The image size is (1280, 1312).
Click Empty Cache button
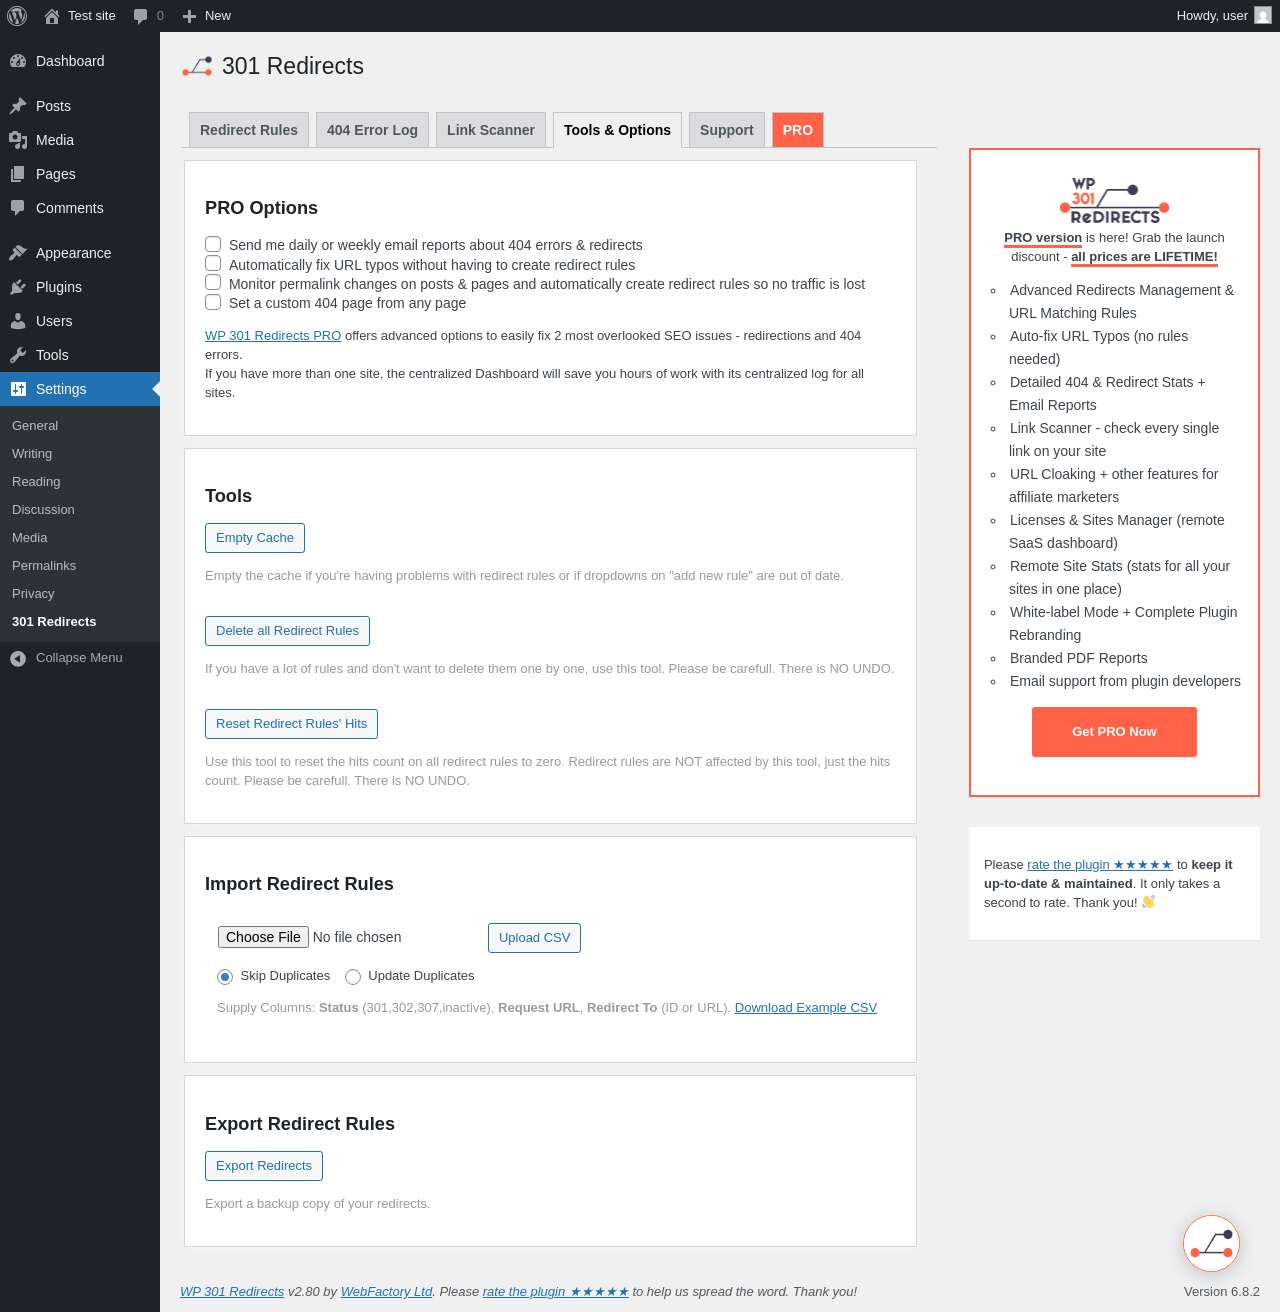tap(255, 538)
